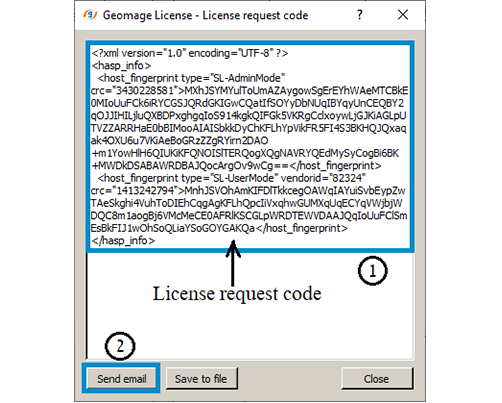Viewport: 502px width, 403px height.
Task: Click the title text Geomage License - License request code
Action: pos(205,15)
